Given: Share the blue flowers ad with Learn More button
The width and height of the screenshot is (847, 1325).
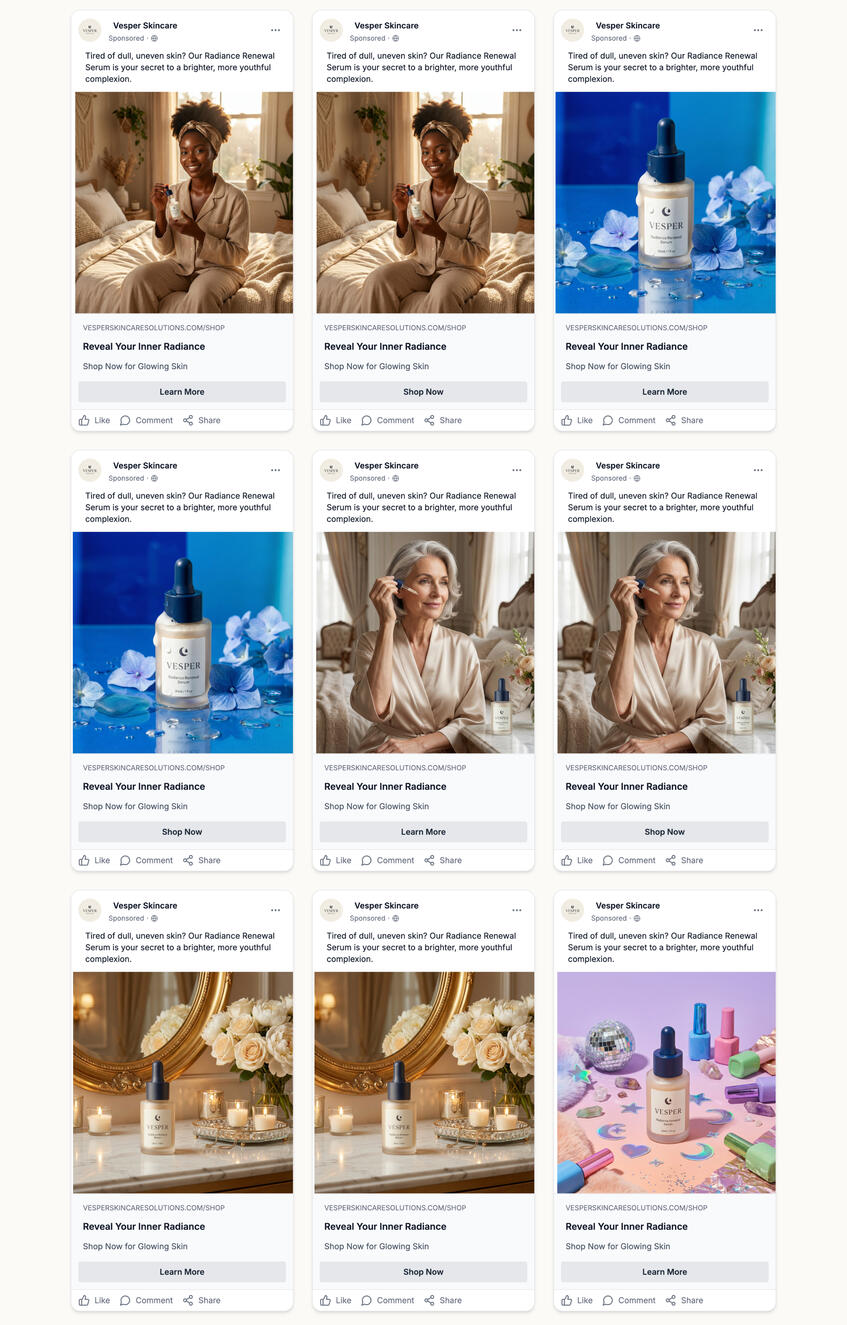Looking at the screenshot, I should point(684,420).
